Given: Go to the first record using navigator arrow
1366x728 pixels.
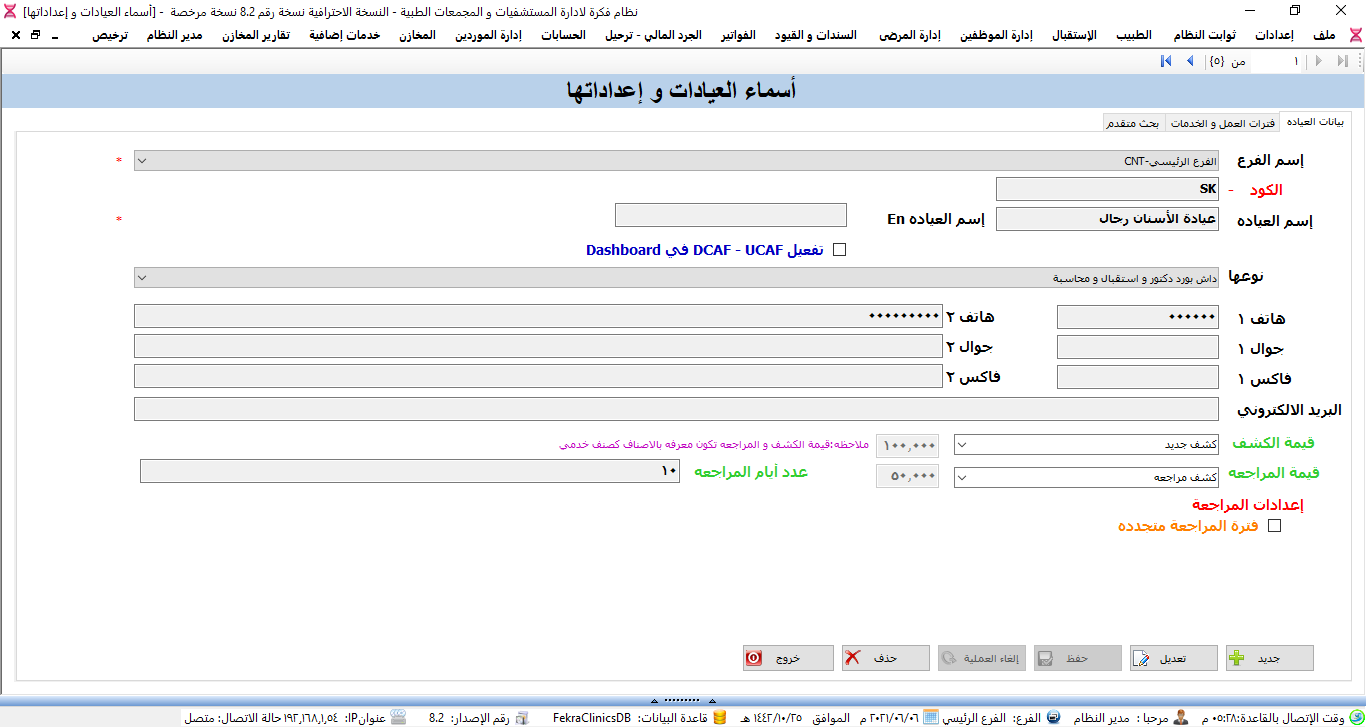Looking at the screenshot, I should (x=1166, y=62).
